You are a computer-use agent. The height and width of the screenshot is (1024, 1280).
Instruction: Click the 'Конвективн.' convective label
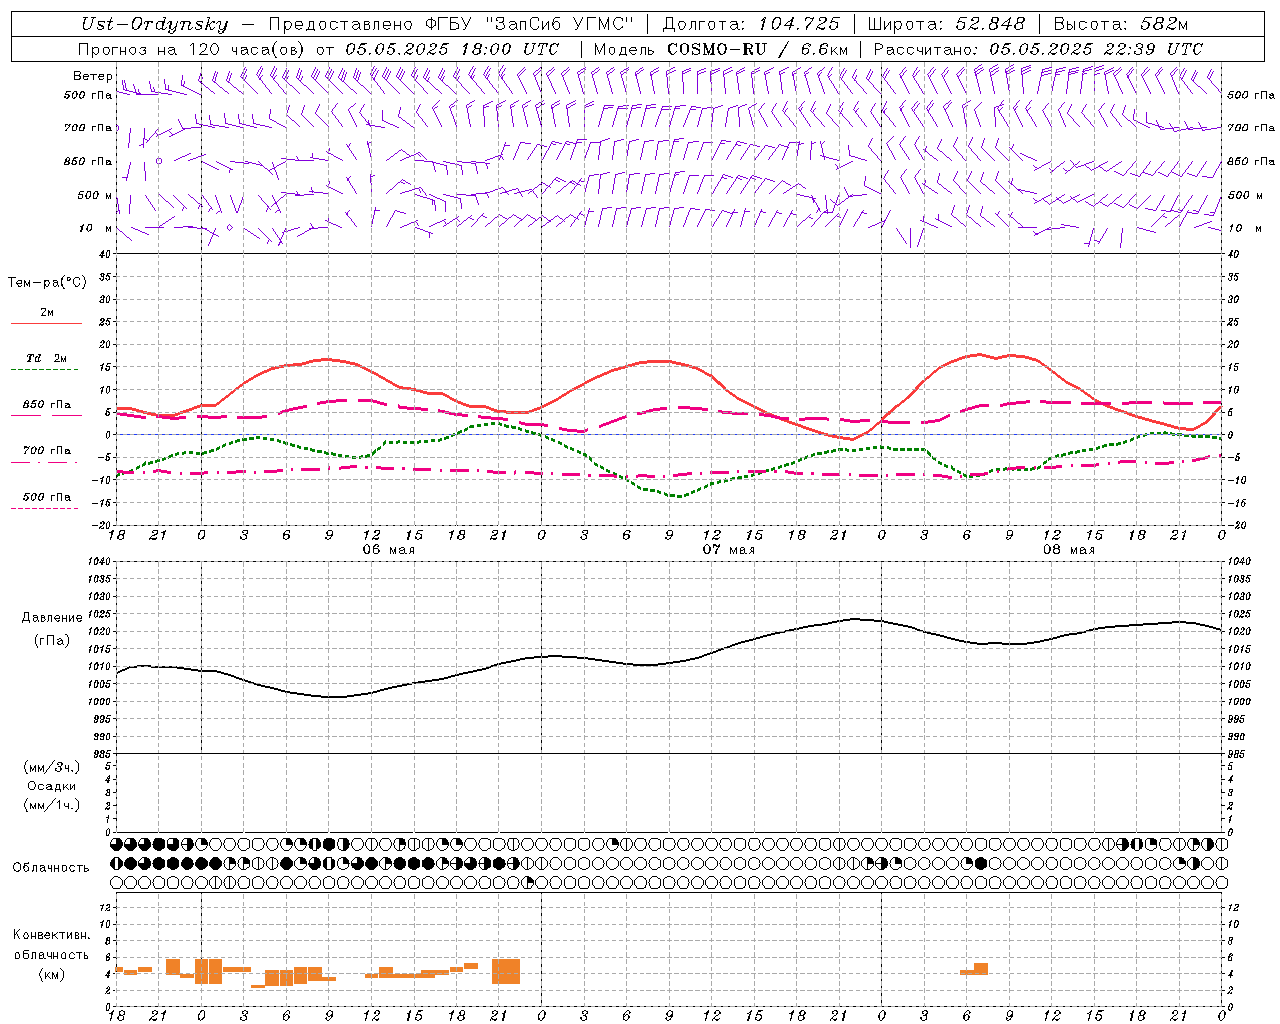pos(52,935)
